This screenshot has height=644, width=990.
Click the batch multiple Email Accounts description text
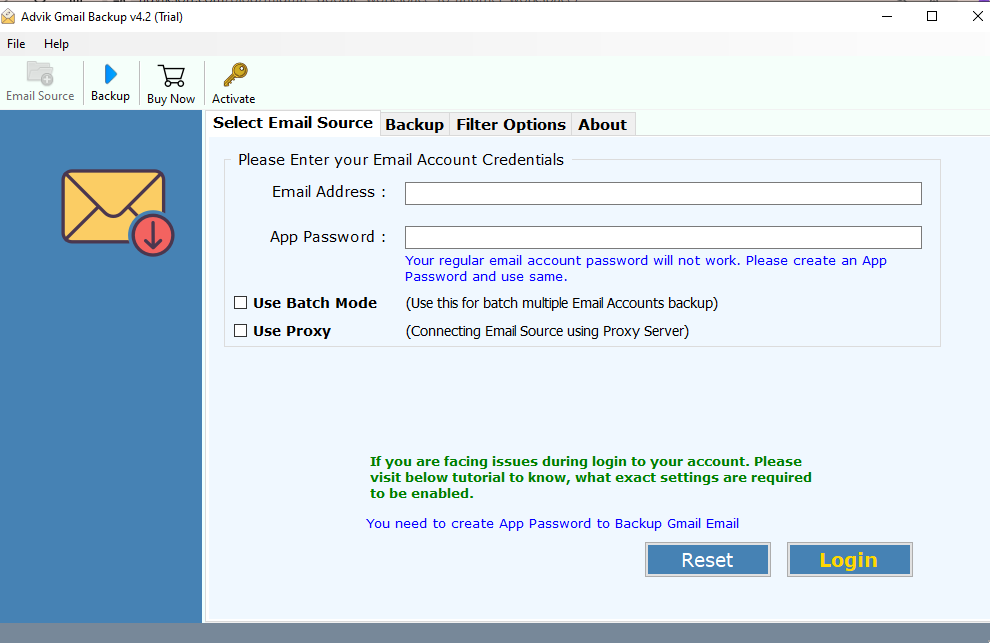tap(562, 303)
